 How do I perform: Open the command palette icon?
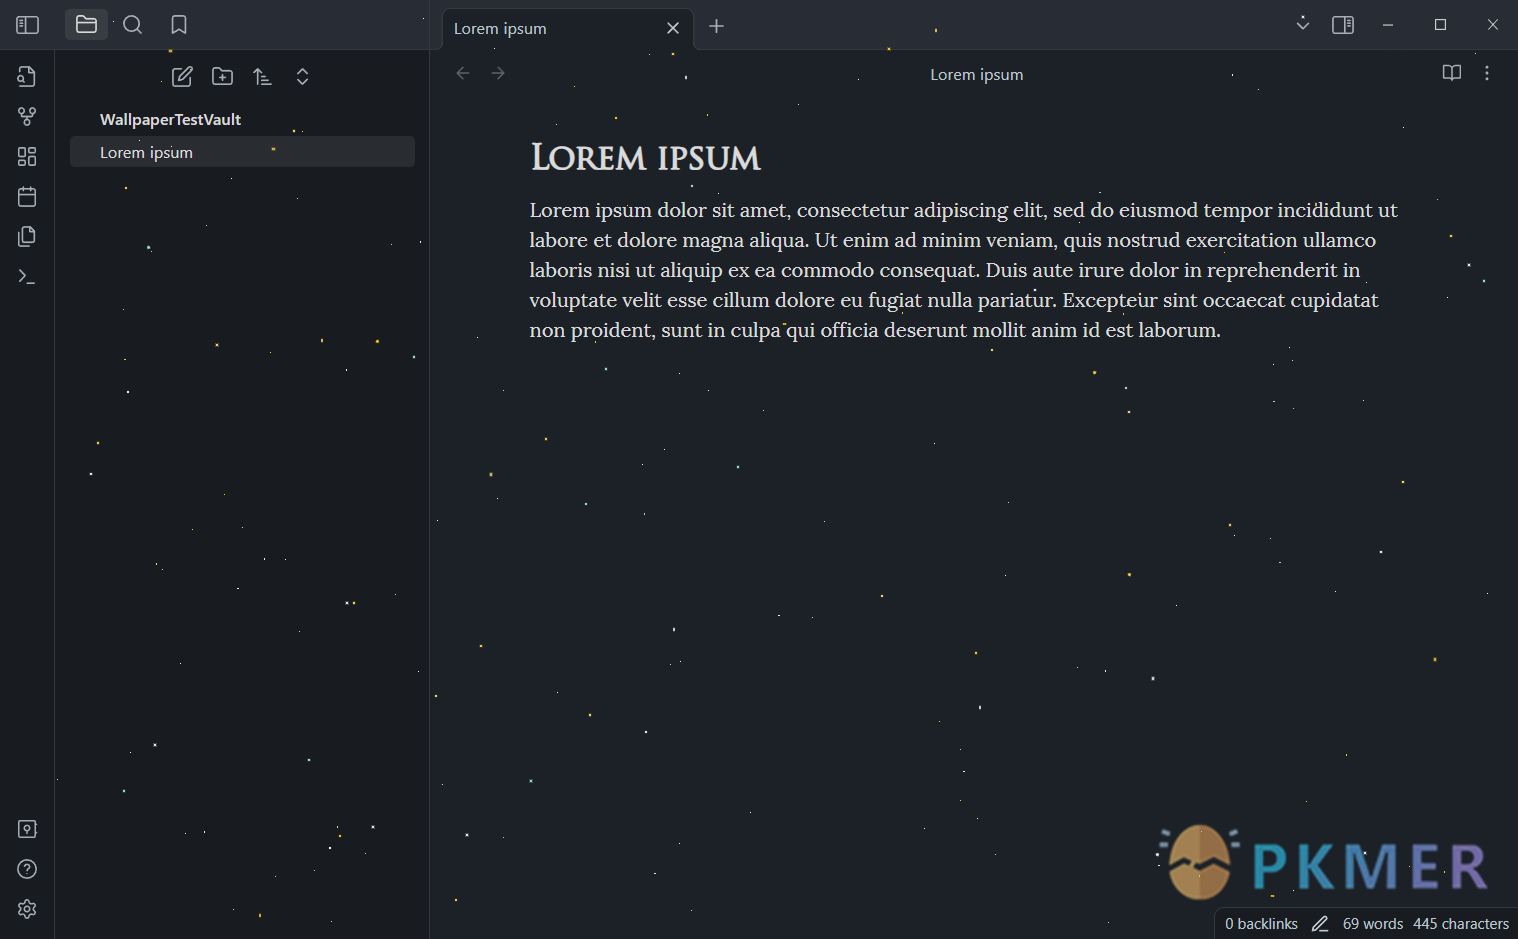[27, 277]
